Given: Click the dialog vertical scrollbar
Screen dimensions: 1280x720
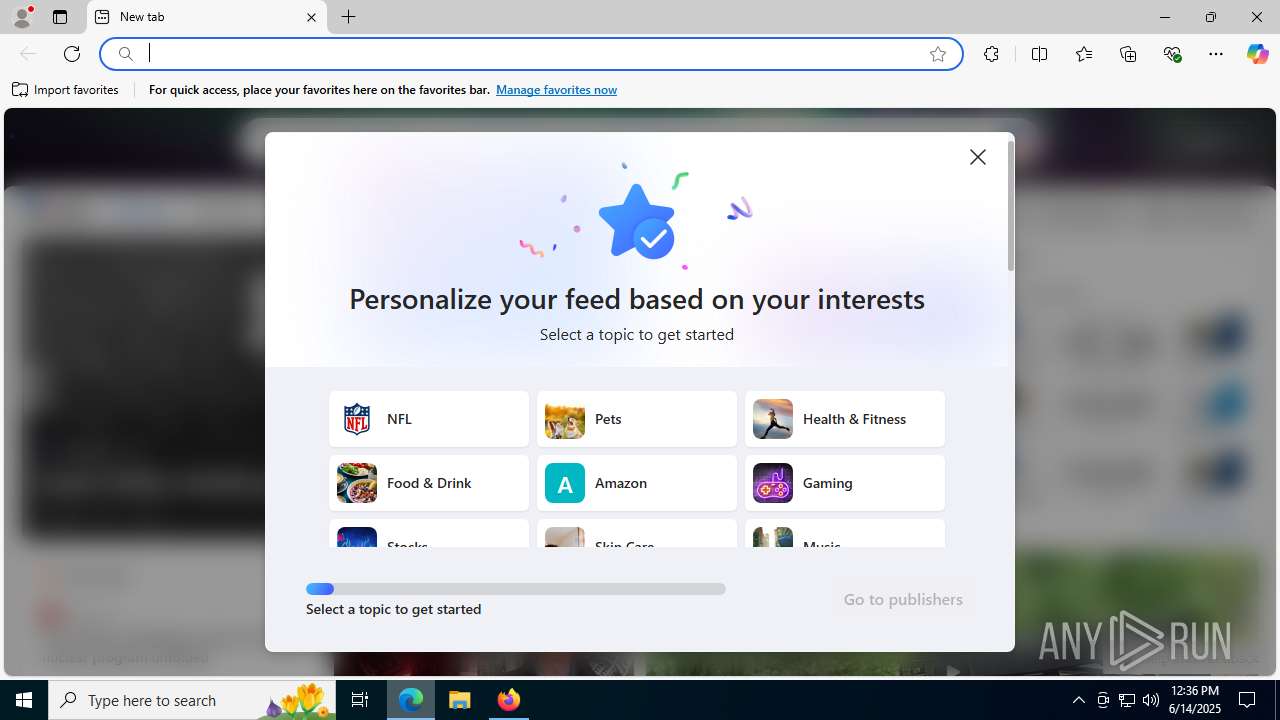Looking at the screenshot, I should click(x=1011, y=206).
